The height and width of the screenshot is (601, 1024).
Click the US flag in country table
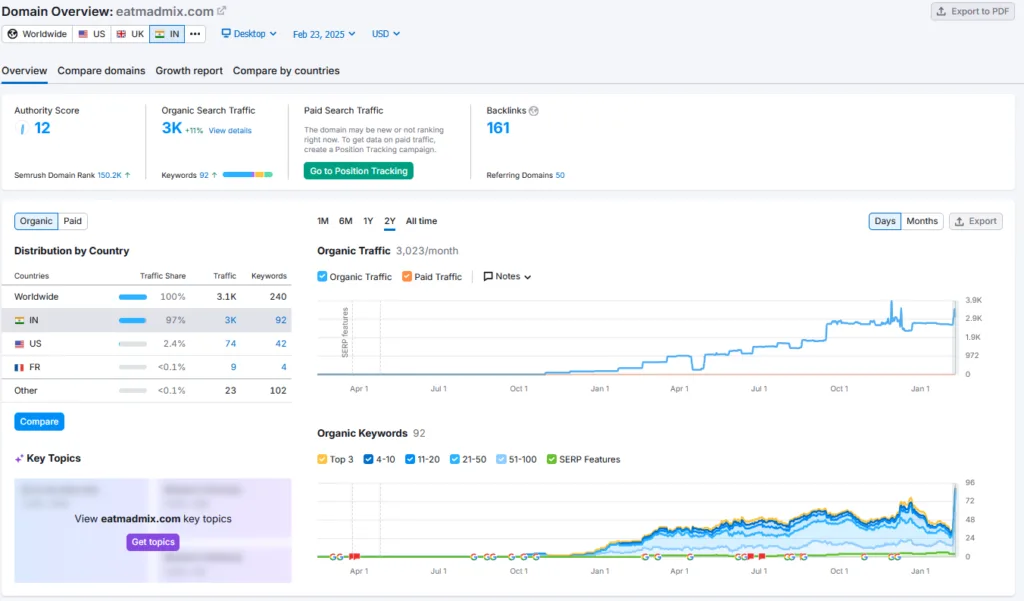coord(20,344)
